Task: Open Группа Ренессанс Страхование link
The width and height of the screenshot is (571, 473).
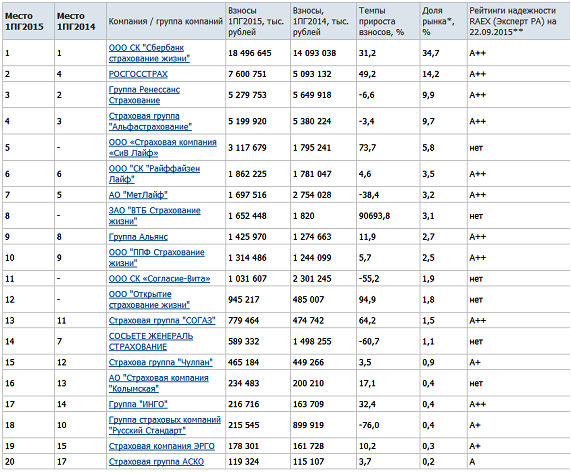Action: (144, 95)
